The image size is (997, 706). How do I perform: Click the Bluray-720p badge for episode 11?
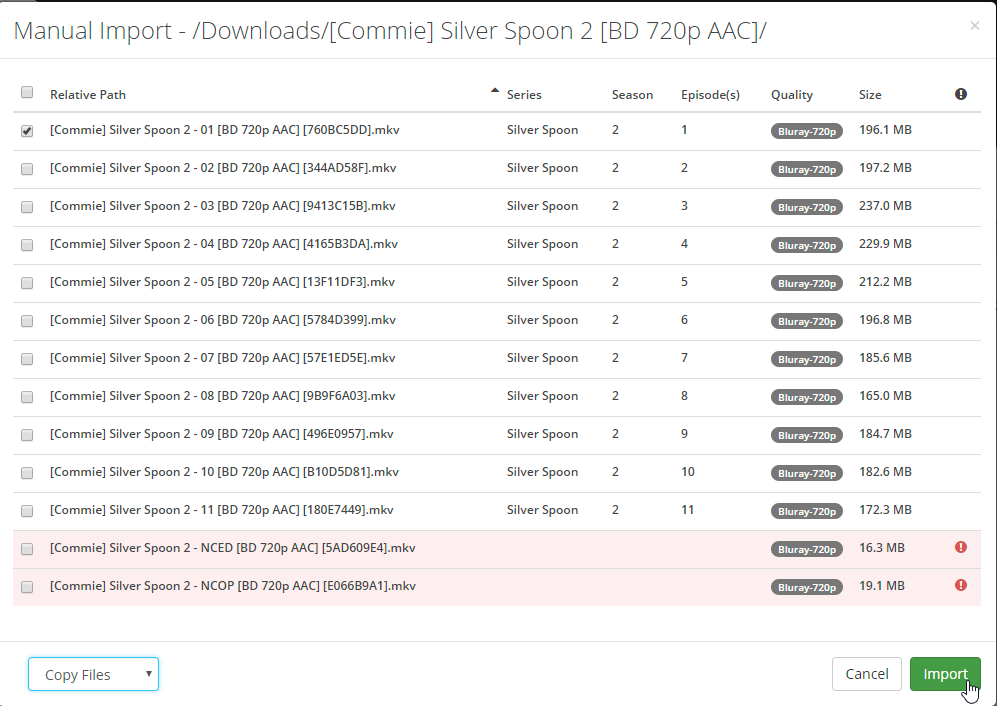[x=806, y=511]
